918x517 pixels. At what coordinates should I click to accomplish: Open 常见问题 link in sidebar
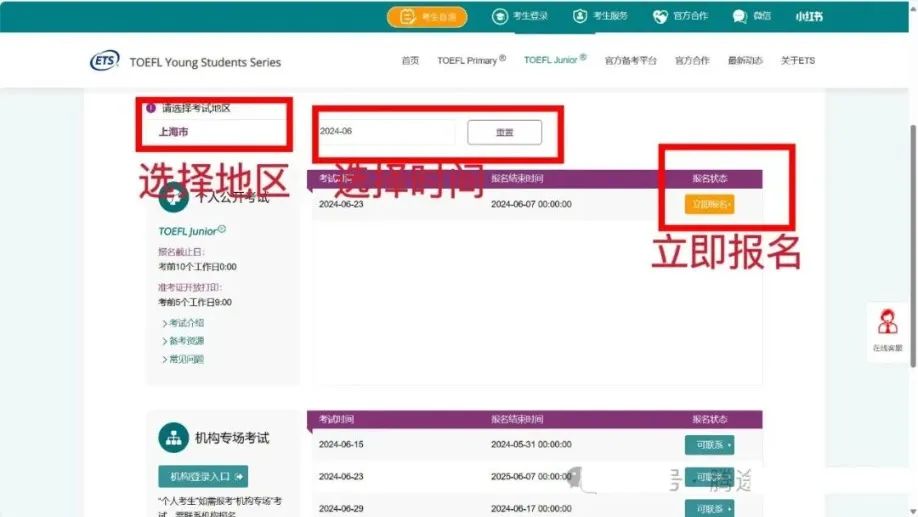tap(186, 359)
